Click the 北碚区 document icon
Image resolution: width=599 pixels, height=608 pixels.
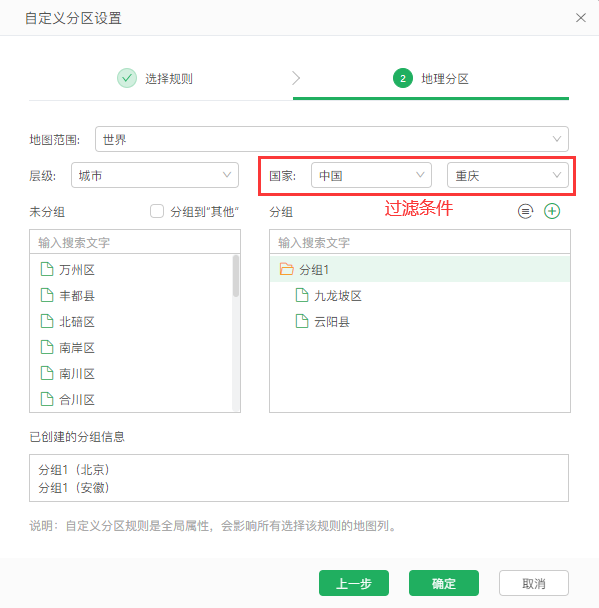47,321
